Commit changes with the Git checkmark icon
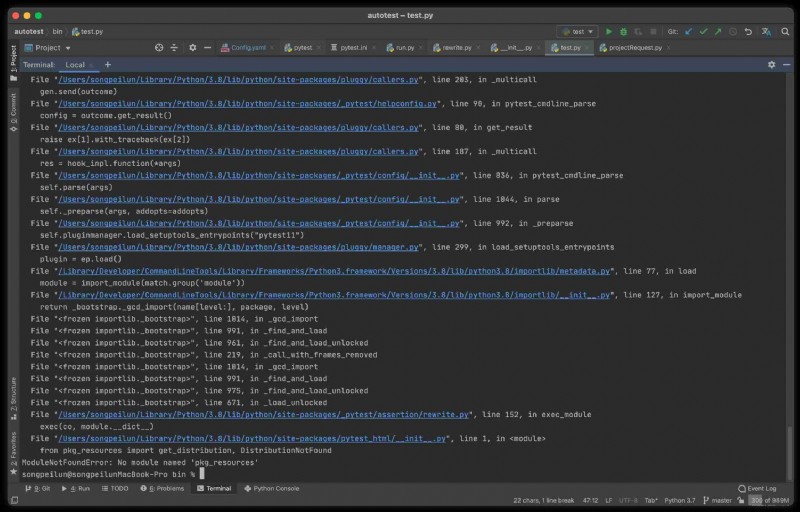 [x=704, y=32]
